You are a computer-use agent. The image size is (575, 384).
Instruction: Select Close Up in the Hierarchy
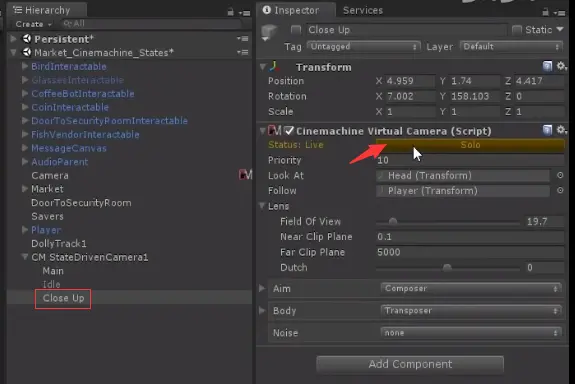pos(63,298)
